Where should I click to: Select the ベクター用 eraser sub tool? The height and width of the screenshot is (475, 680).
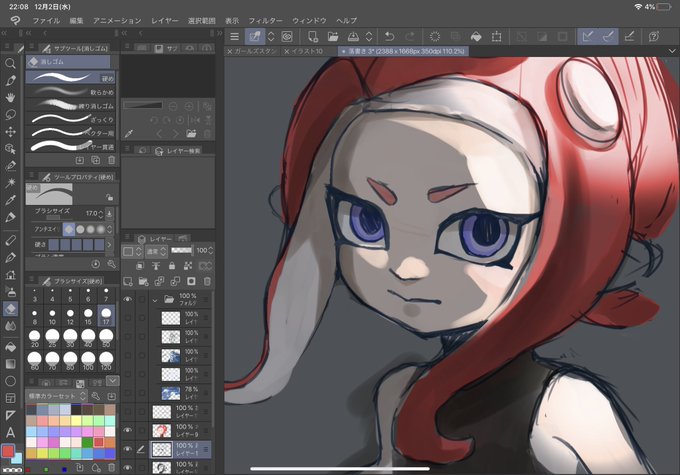point(71,132)
